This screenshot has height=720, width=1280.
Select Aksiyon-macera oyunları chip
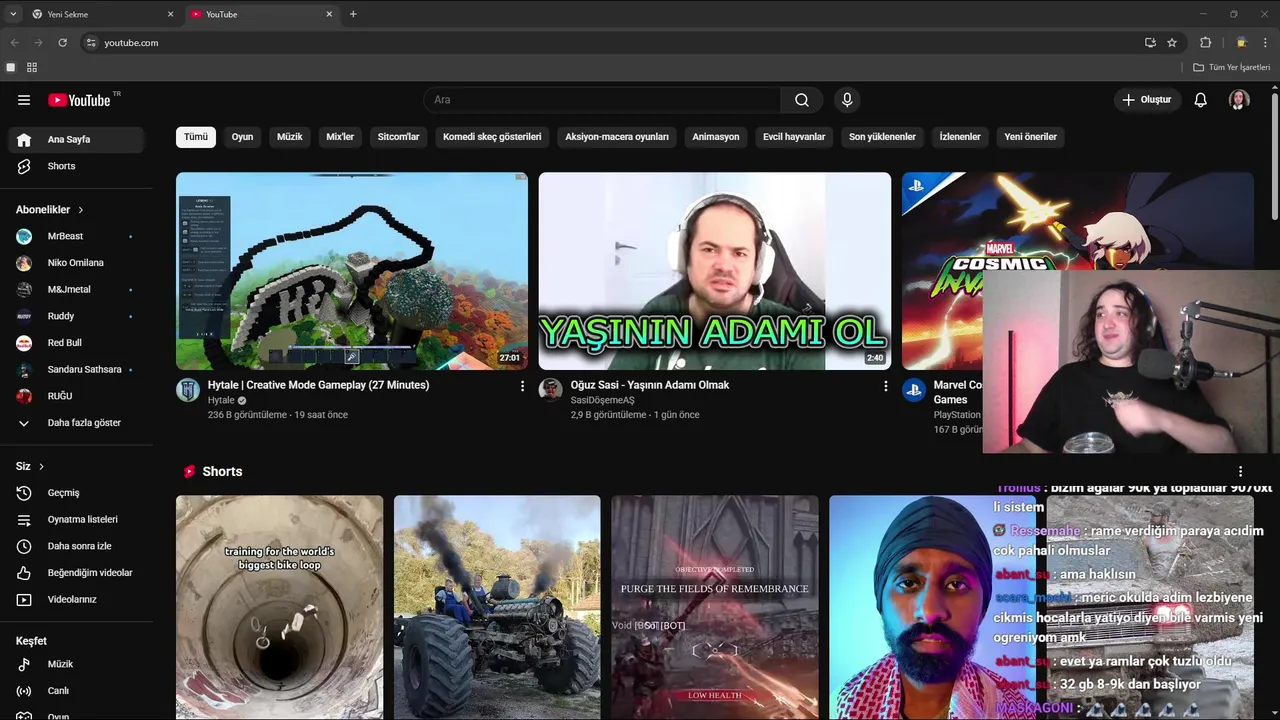point(617,137)
